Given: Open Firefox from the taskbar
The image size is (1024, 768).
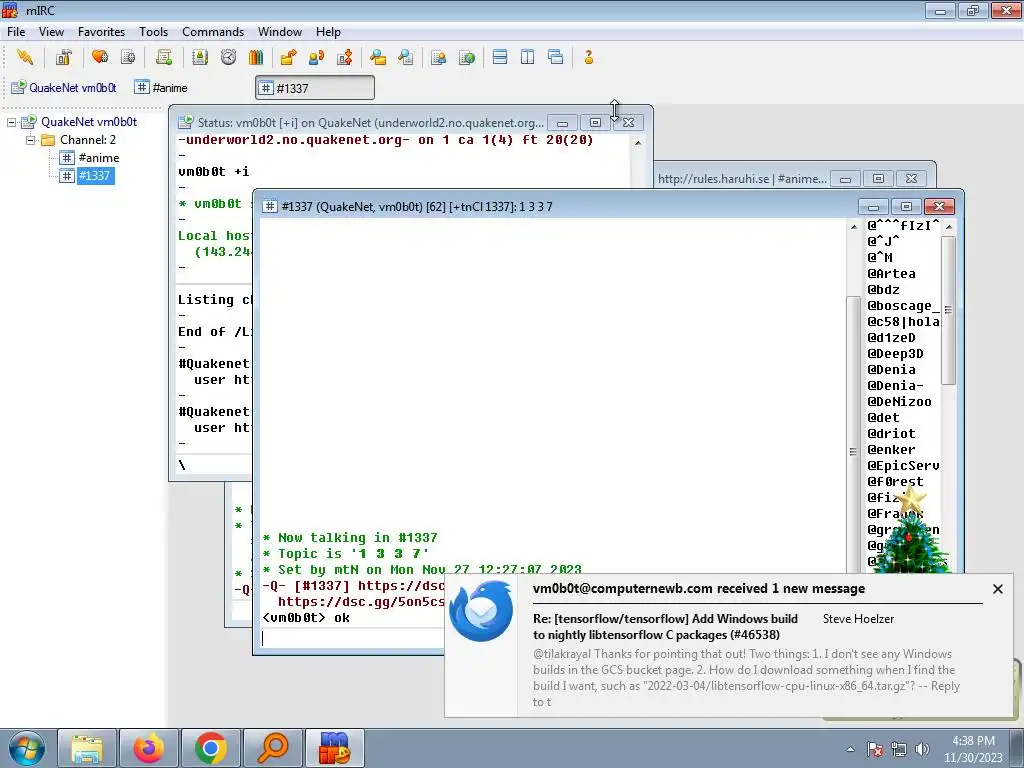Looking at the screenshot, I should [x=149, y=748].
